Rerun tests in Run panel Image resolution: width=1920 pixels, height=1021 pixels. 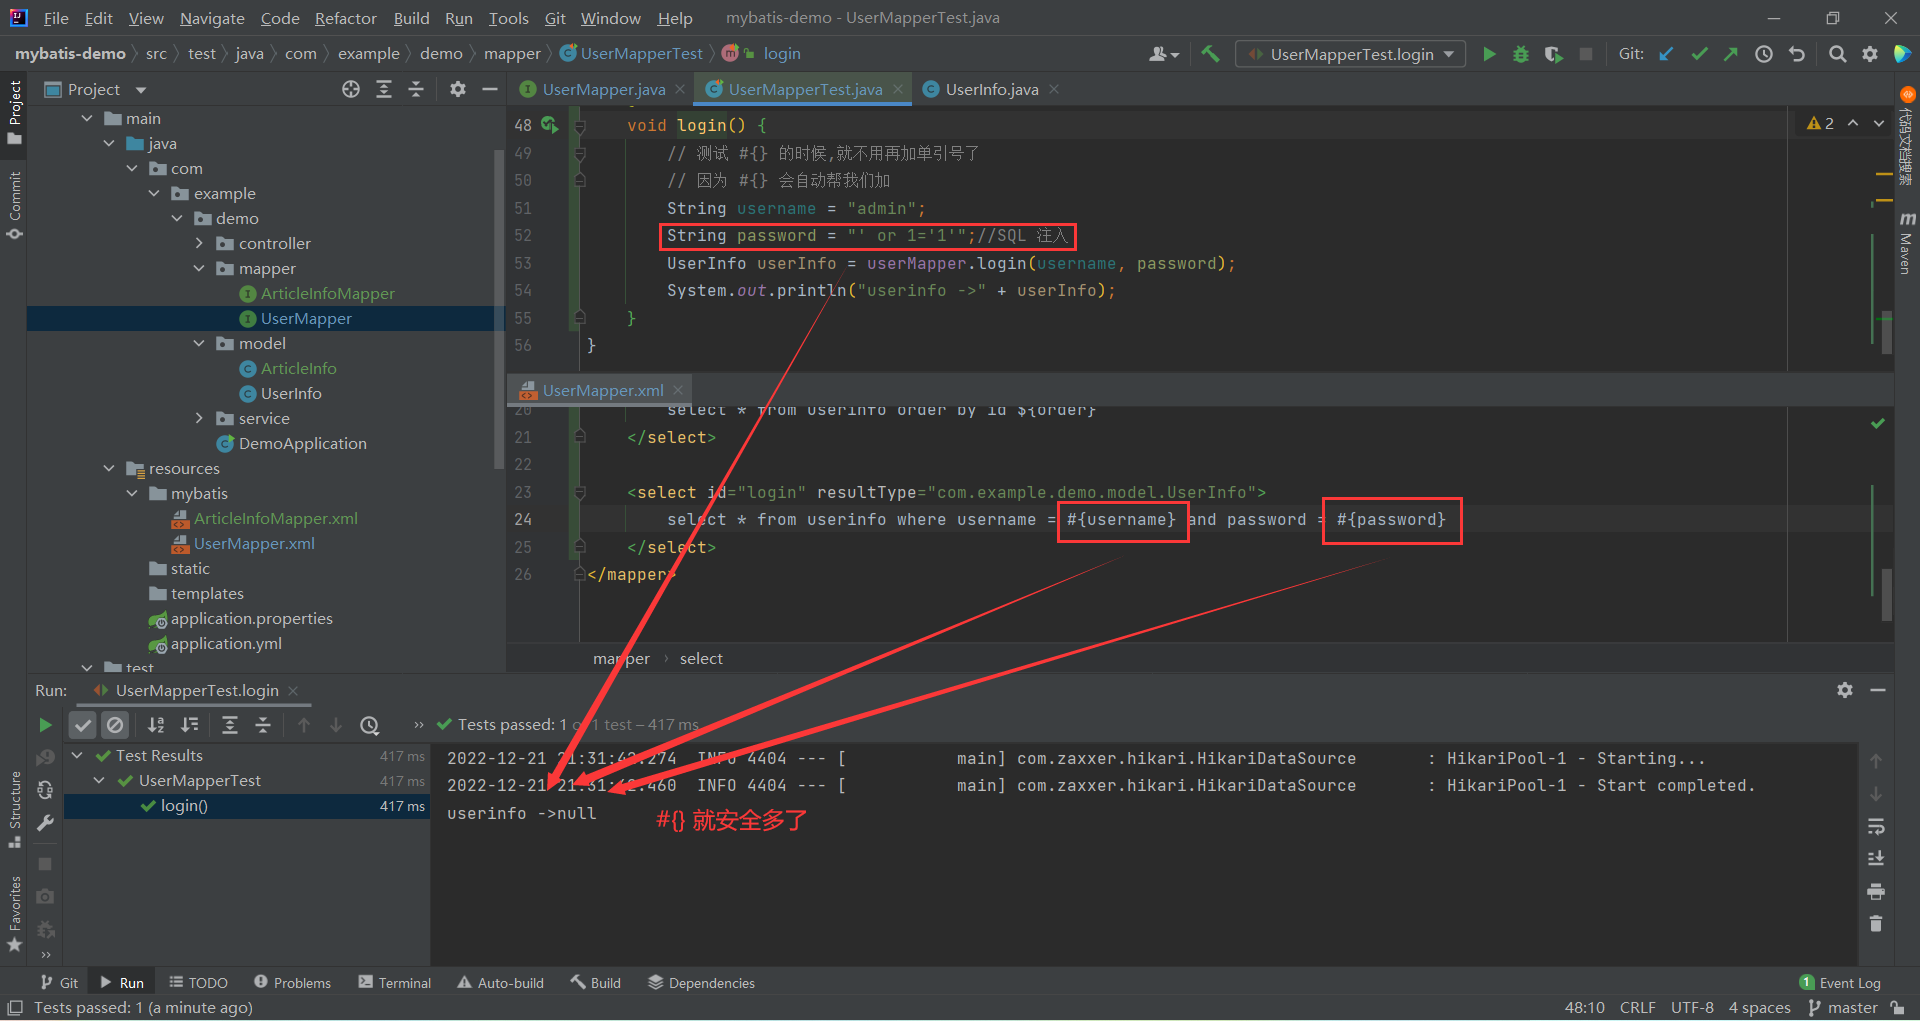click(45, 725)
